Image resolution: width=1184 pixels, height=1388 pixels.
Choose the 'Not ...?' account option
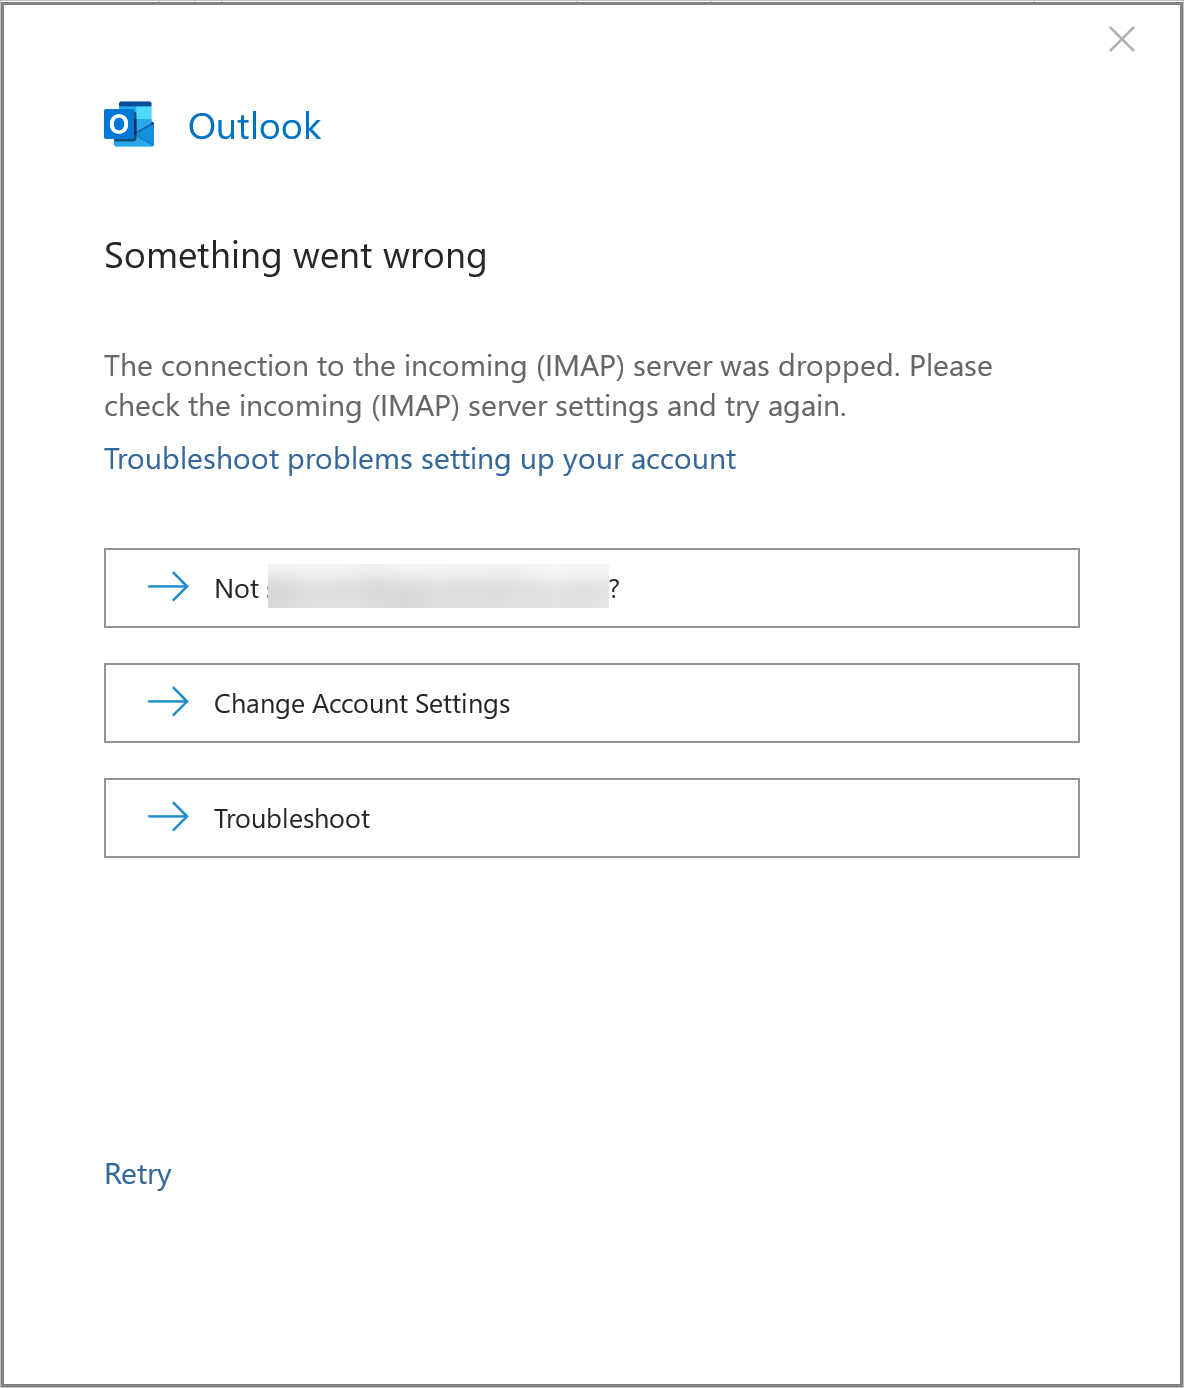592,588
